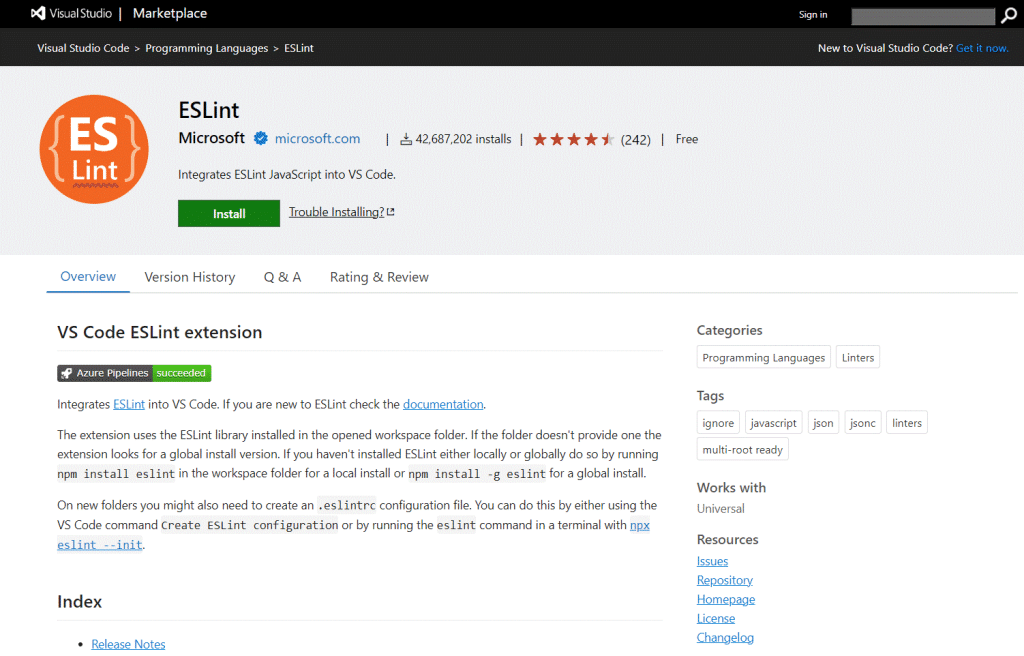Click the 'Universal' works-with value
Screen dimensions: 1024x656
tap(720, 508)
